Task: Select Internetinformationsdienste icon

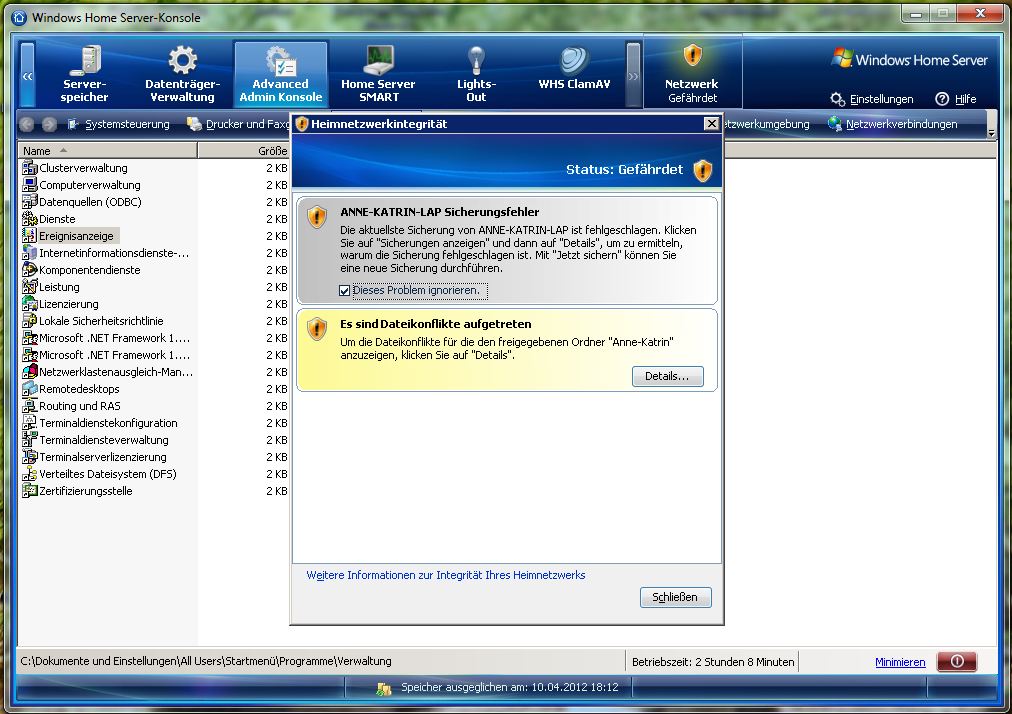Action: click(x=30, y=252)
